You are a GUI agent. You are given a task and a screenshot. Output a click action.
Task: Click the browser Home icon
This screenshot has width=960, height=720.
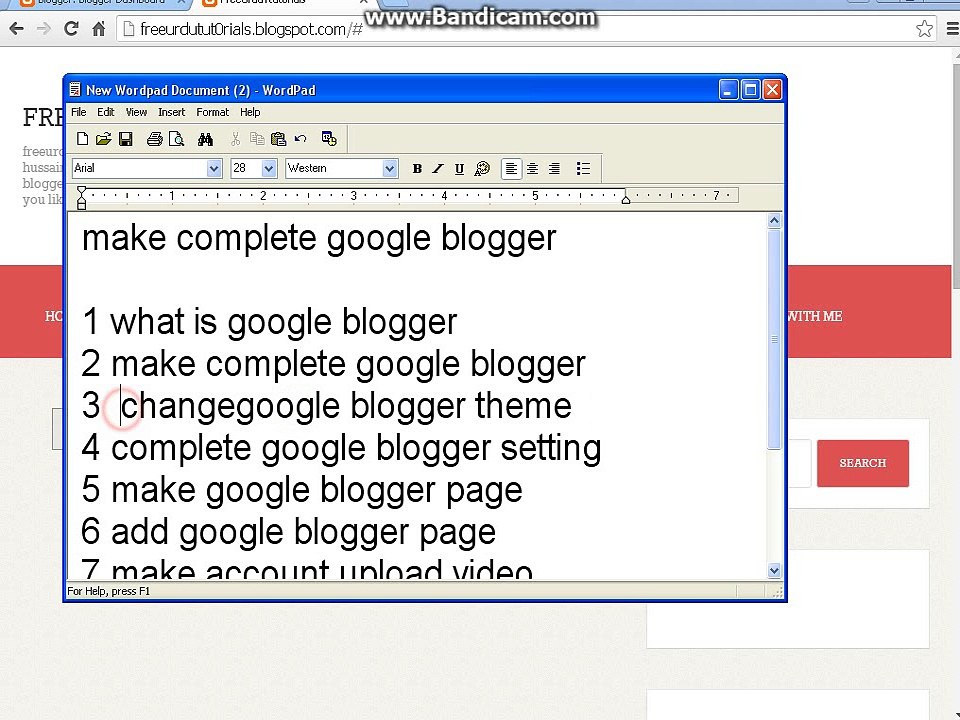click(x=99, y=28)
